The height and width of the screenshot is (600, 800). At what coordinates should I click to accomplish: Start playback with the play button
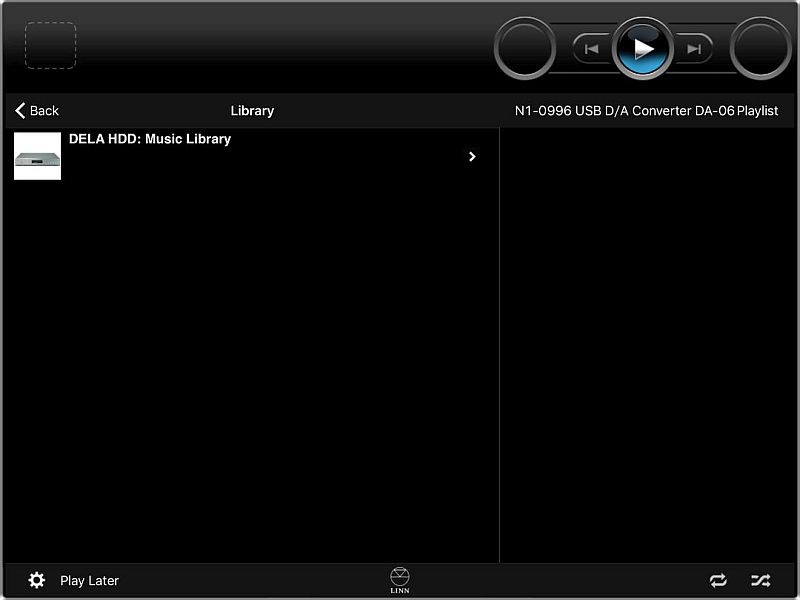[x=642, y=49]
